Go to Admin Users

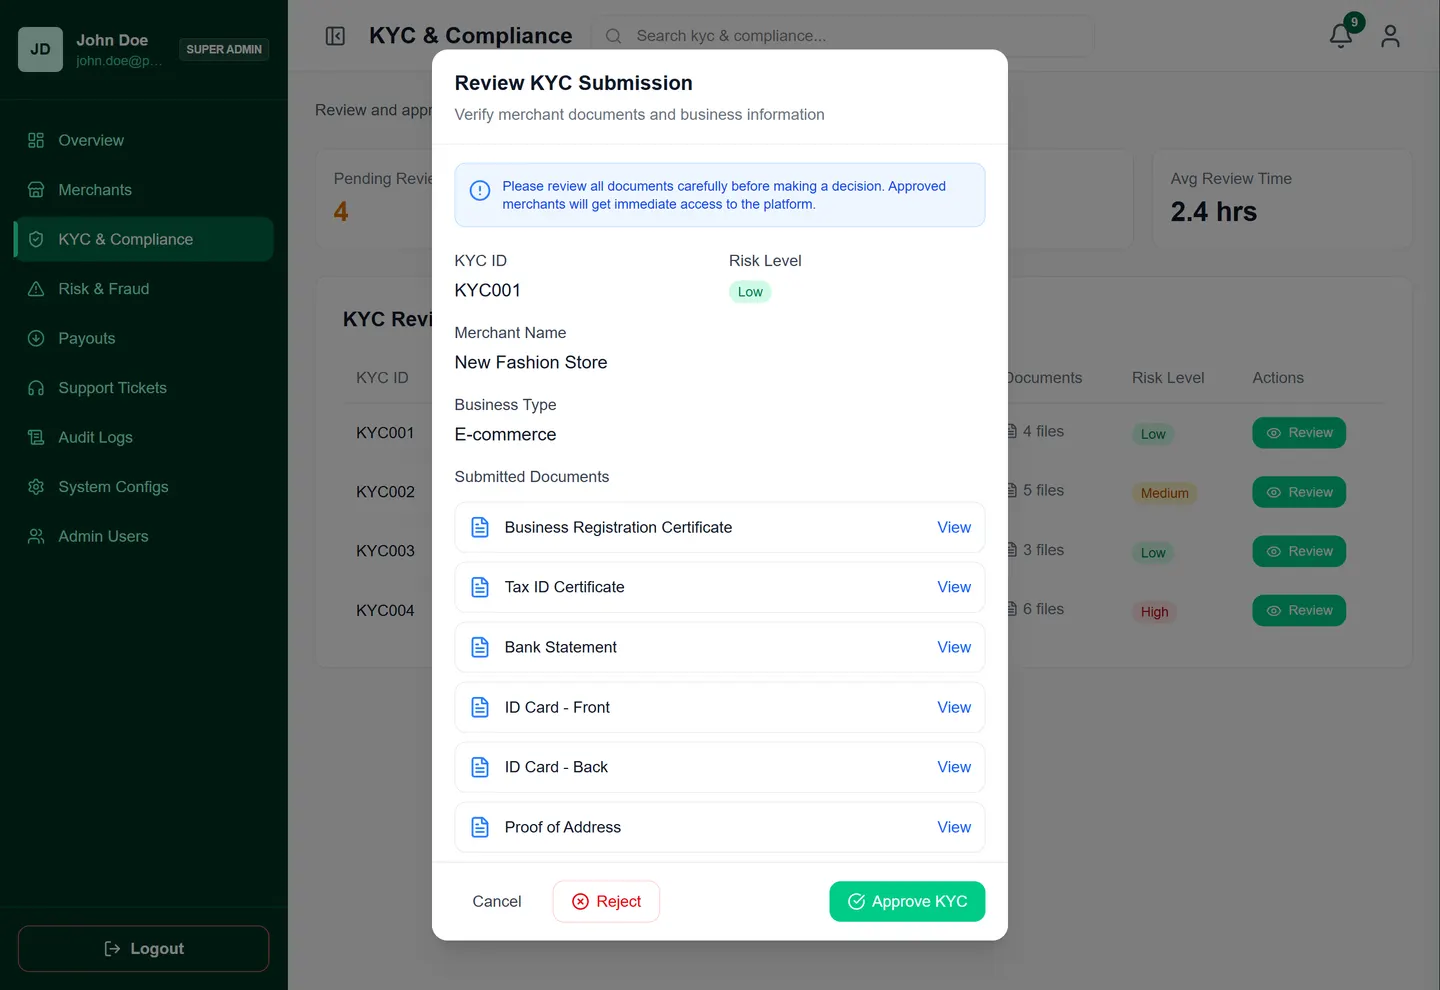(x=144, y=536)
